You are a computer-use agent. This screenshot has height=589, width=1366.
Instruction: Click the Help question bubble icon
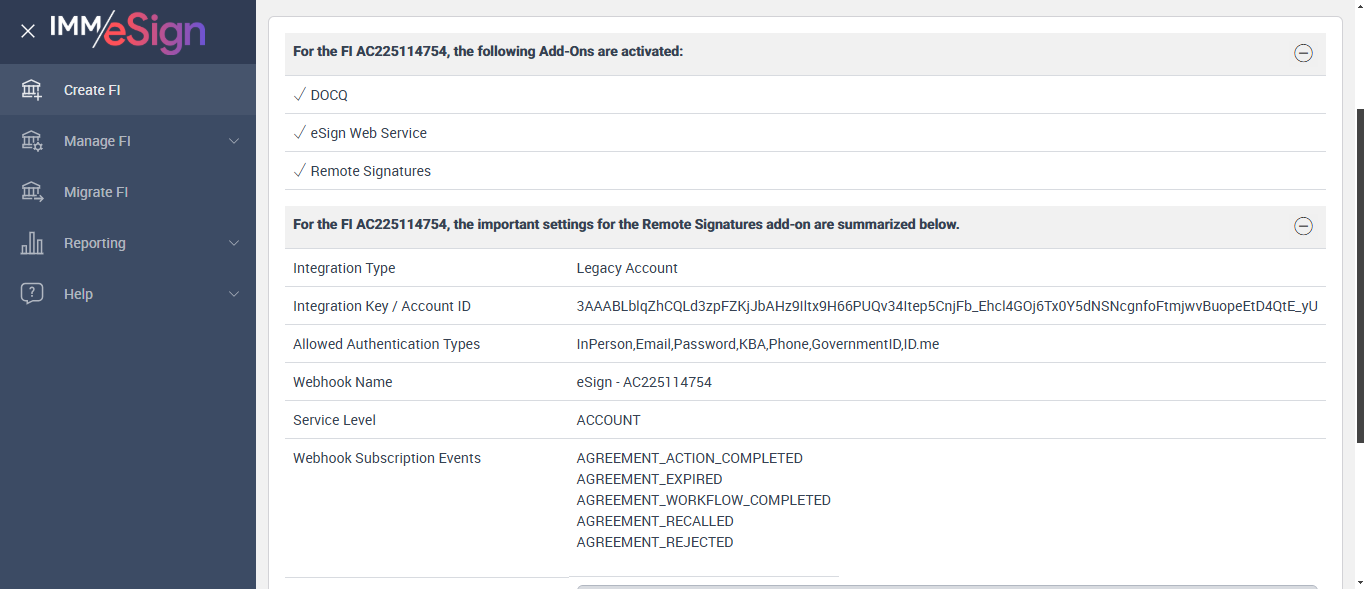[x=32, y=294]
